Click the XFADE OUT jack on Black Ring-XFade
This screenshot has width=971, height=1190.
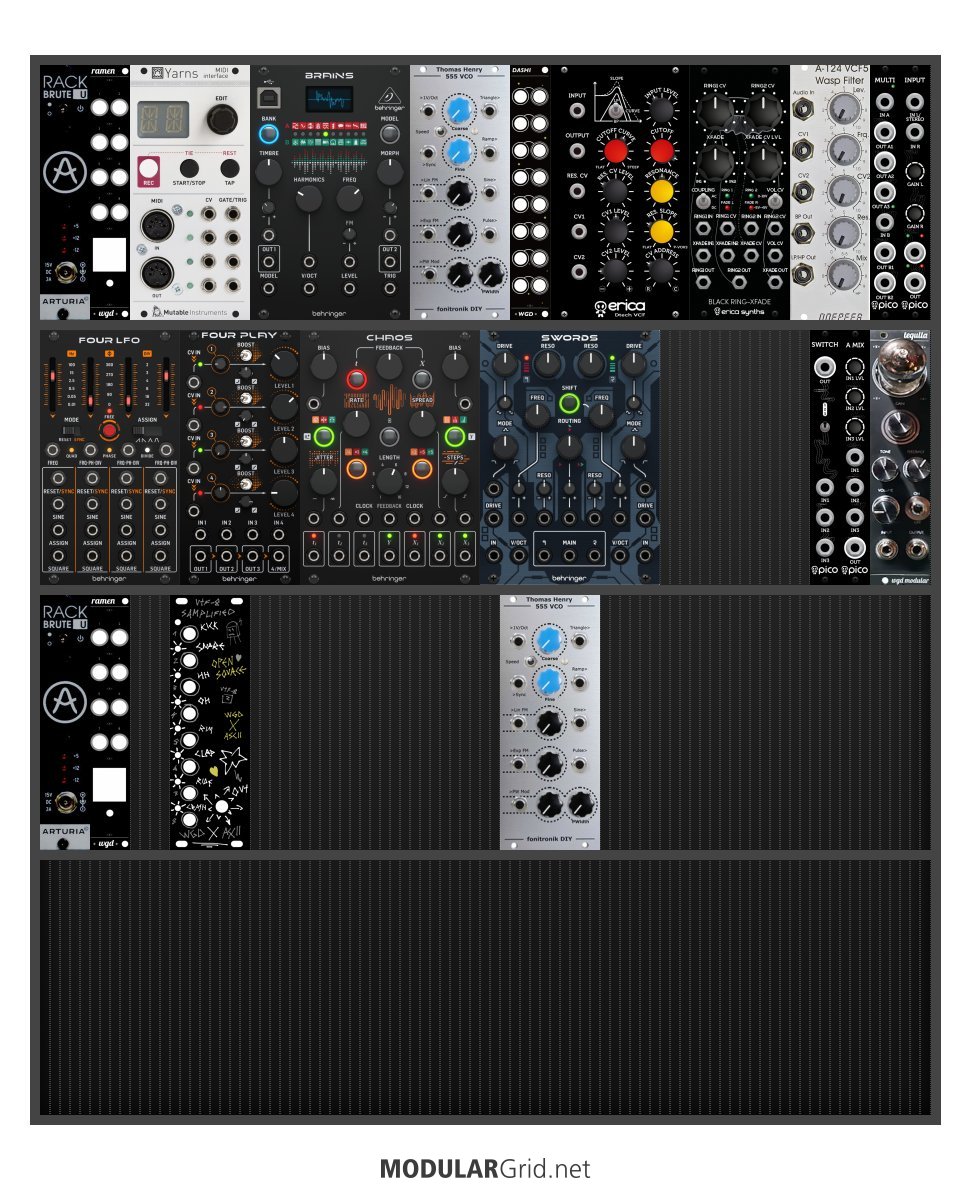click(774, 282)
